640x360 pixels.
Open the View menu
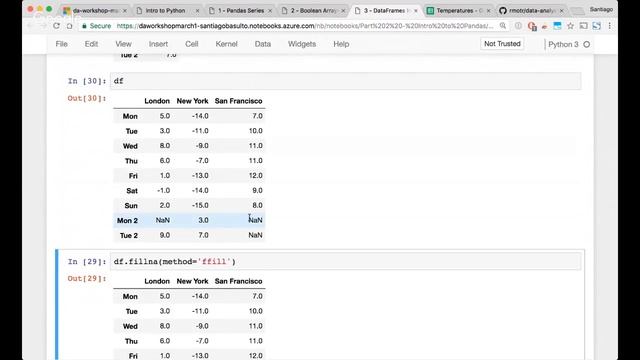click(x=123, y=44)
